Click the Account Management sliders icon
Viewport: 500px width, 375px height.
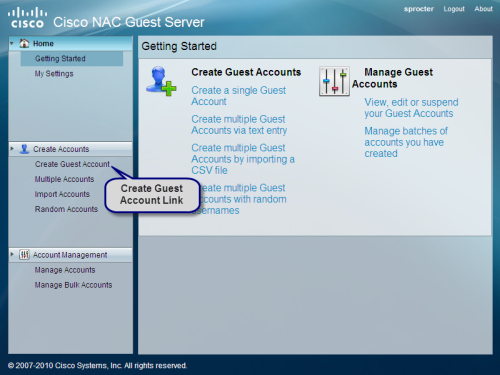coord(24,255)
